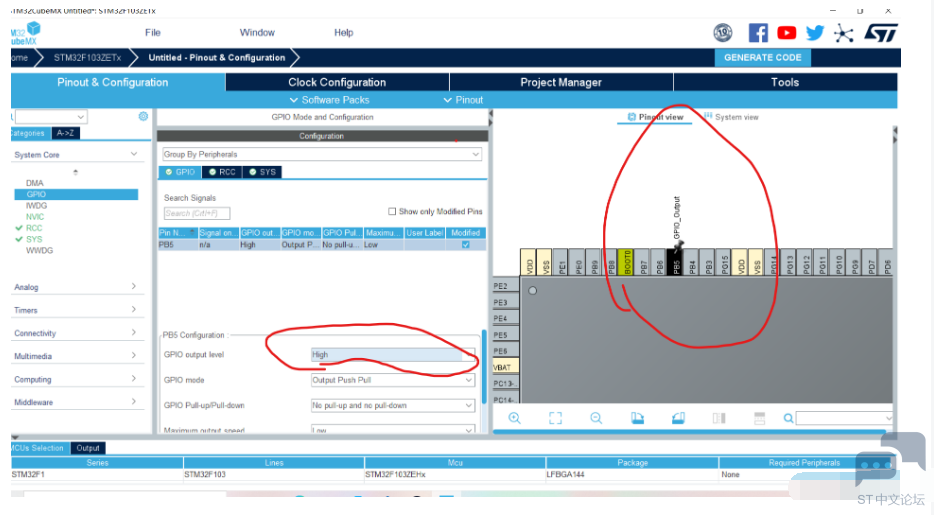This screenshot has width=934, height=515.
Task: Zoom in on the pinout view
Action: 515,418
